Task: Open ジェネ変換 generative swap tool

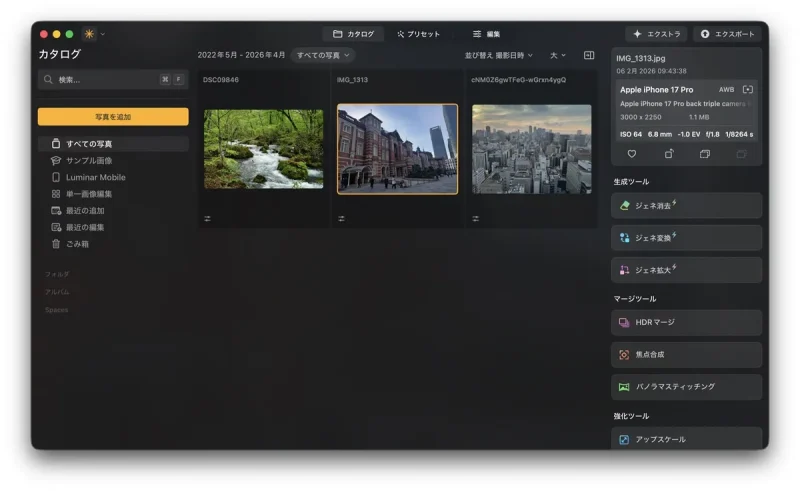Action: click(686, 238)
